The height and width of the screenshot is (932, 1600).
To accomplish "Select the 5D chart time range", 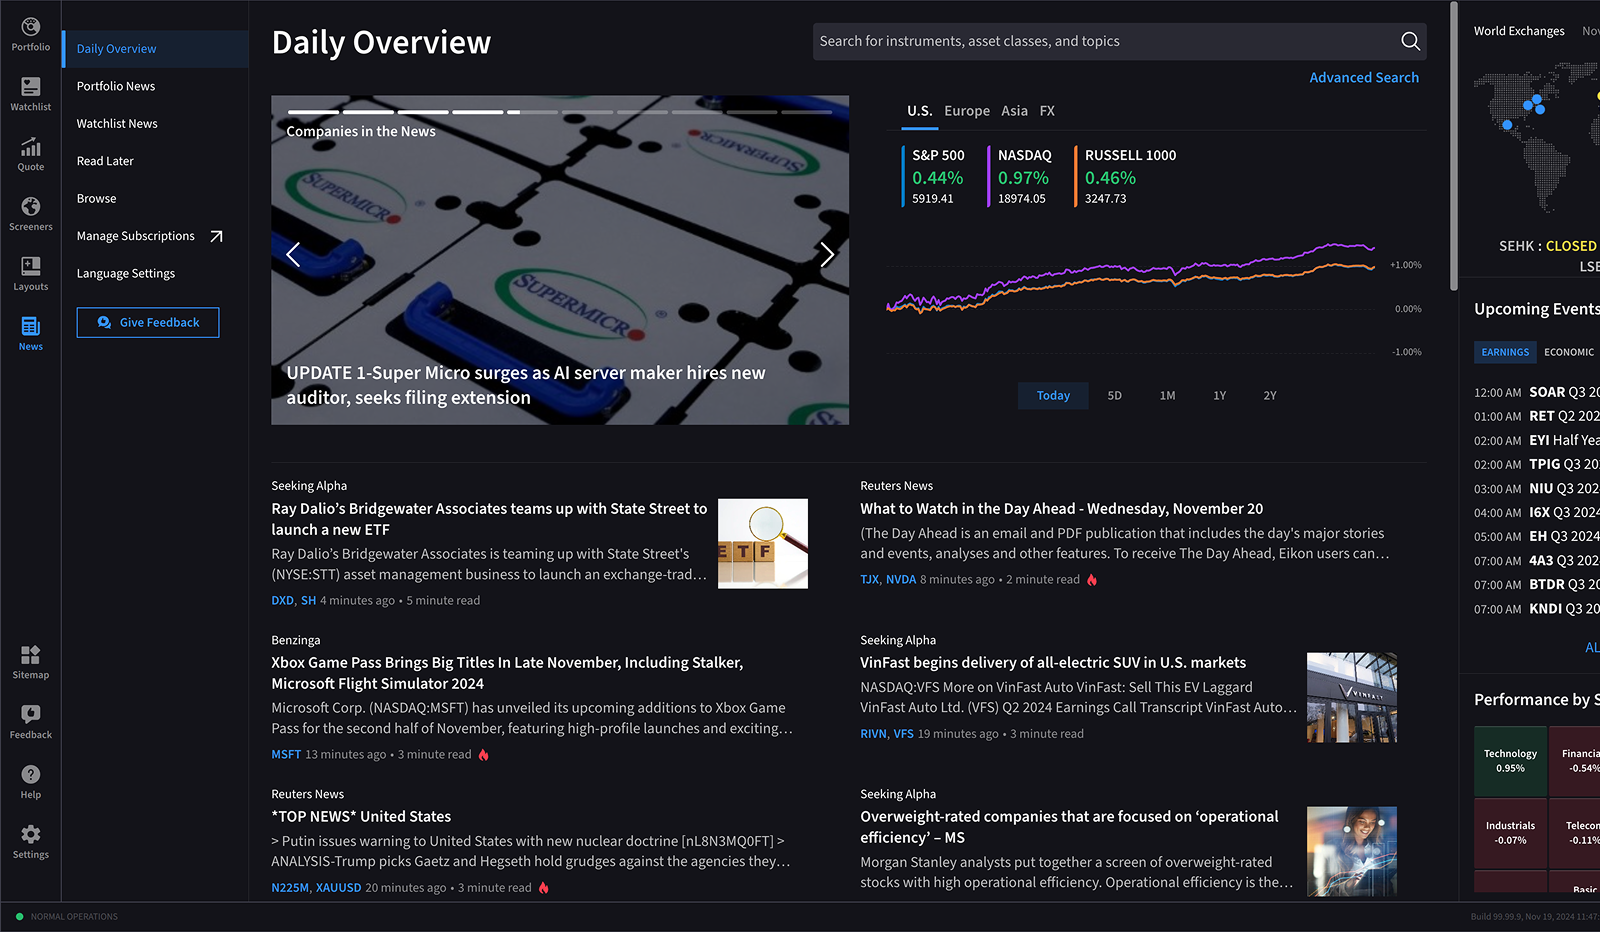I will (1114, 396).
